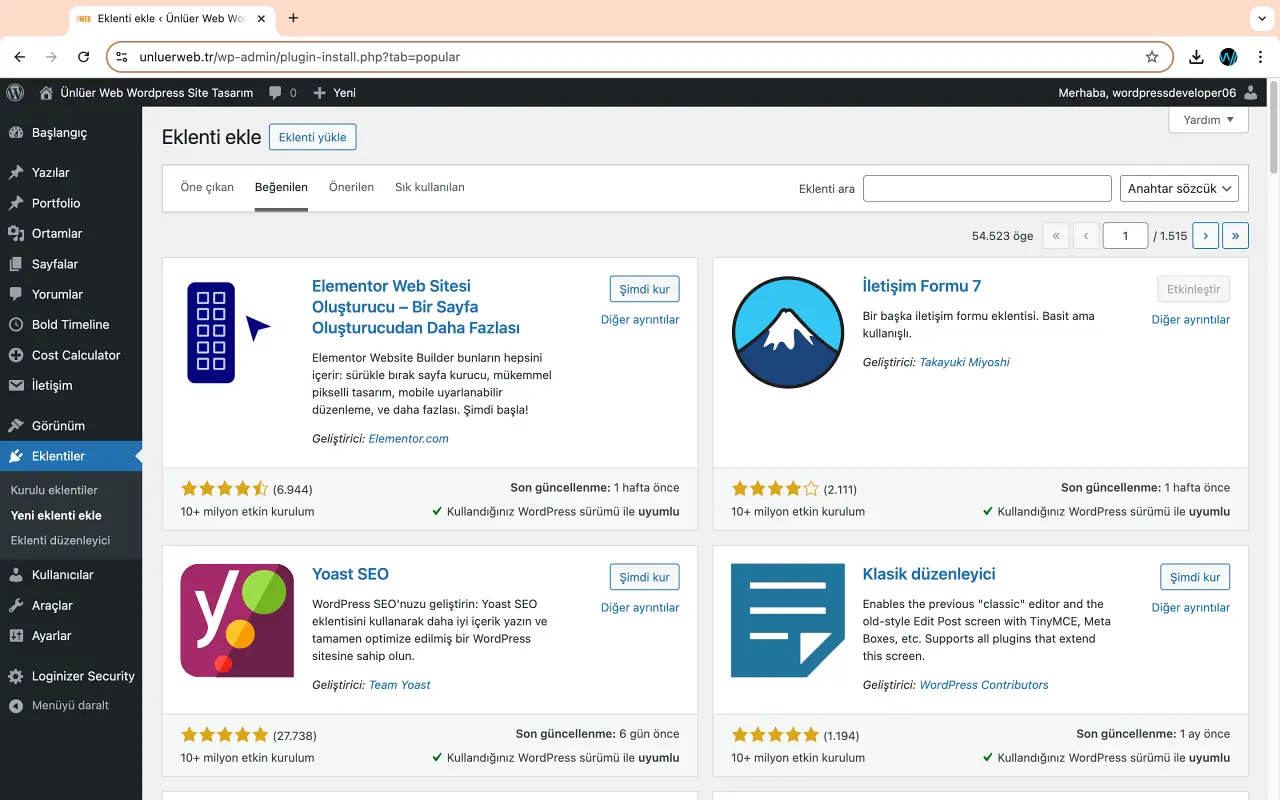Click the browser back arrow
1280x800 pixels.
coord(20,57)
